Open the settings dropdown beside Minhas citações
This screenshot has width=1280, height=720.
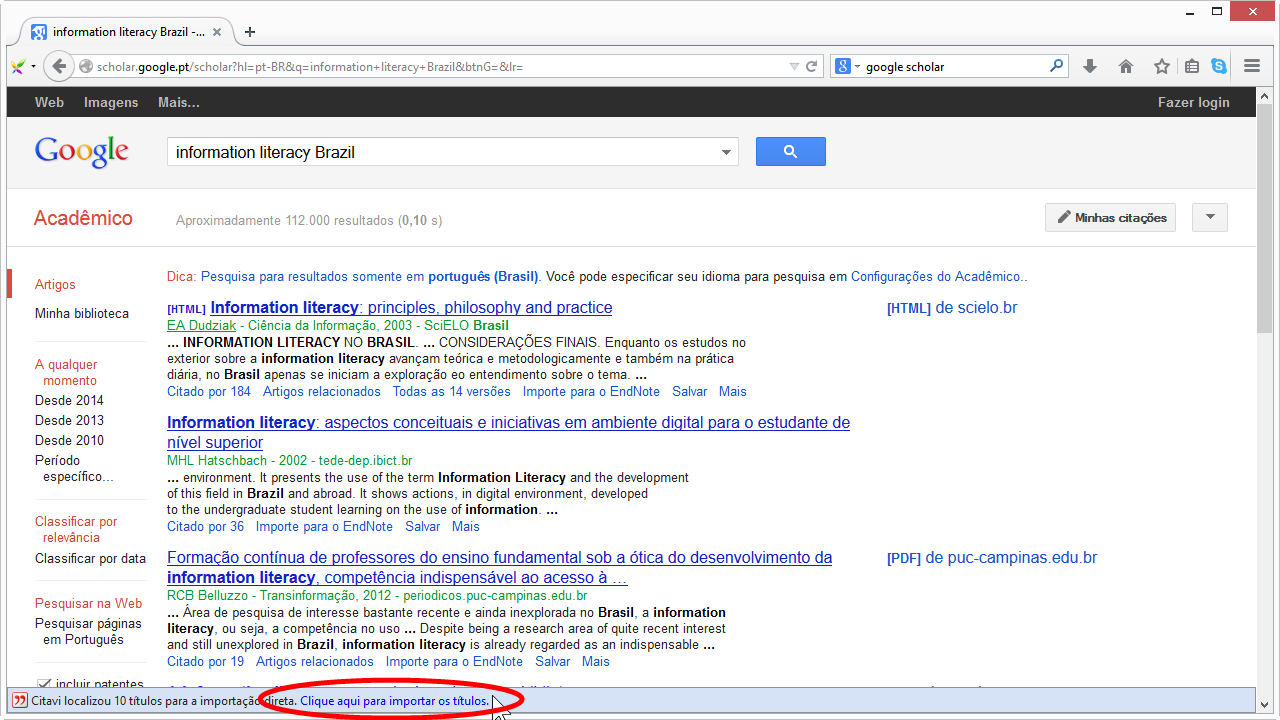[x=1210, y=217]
